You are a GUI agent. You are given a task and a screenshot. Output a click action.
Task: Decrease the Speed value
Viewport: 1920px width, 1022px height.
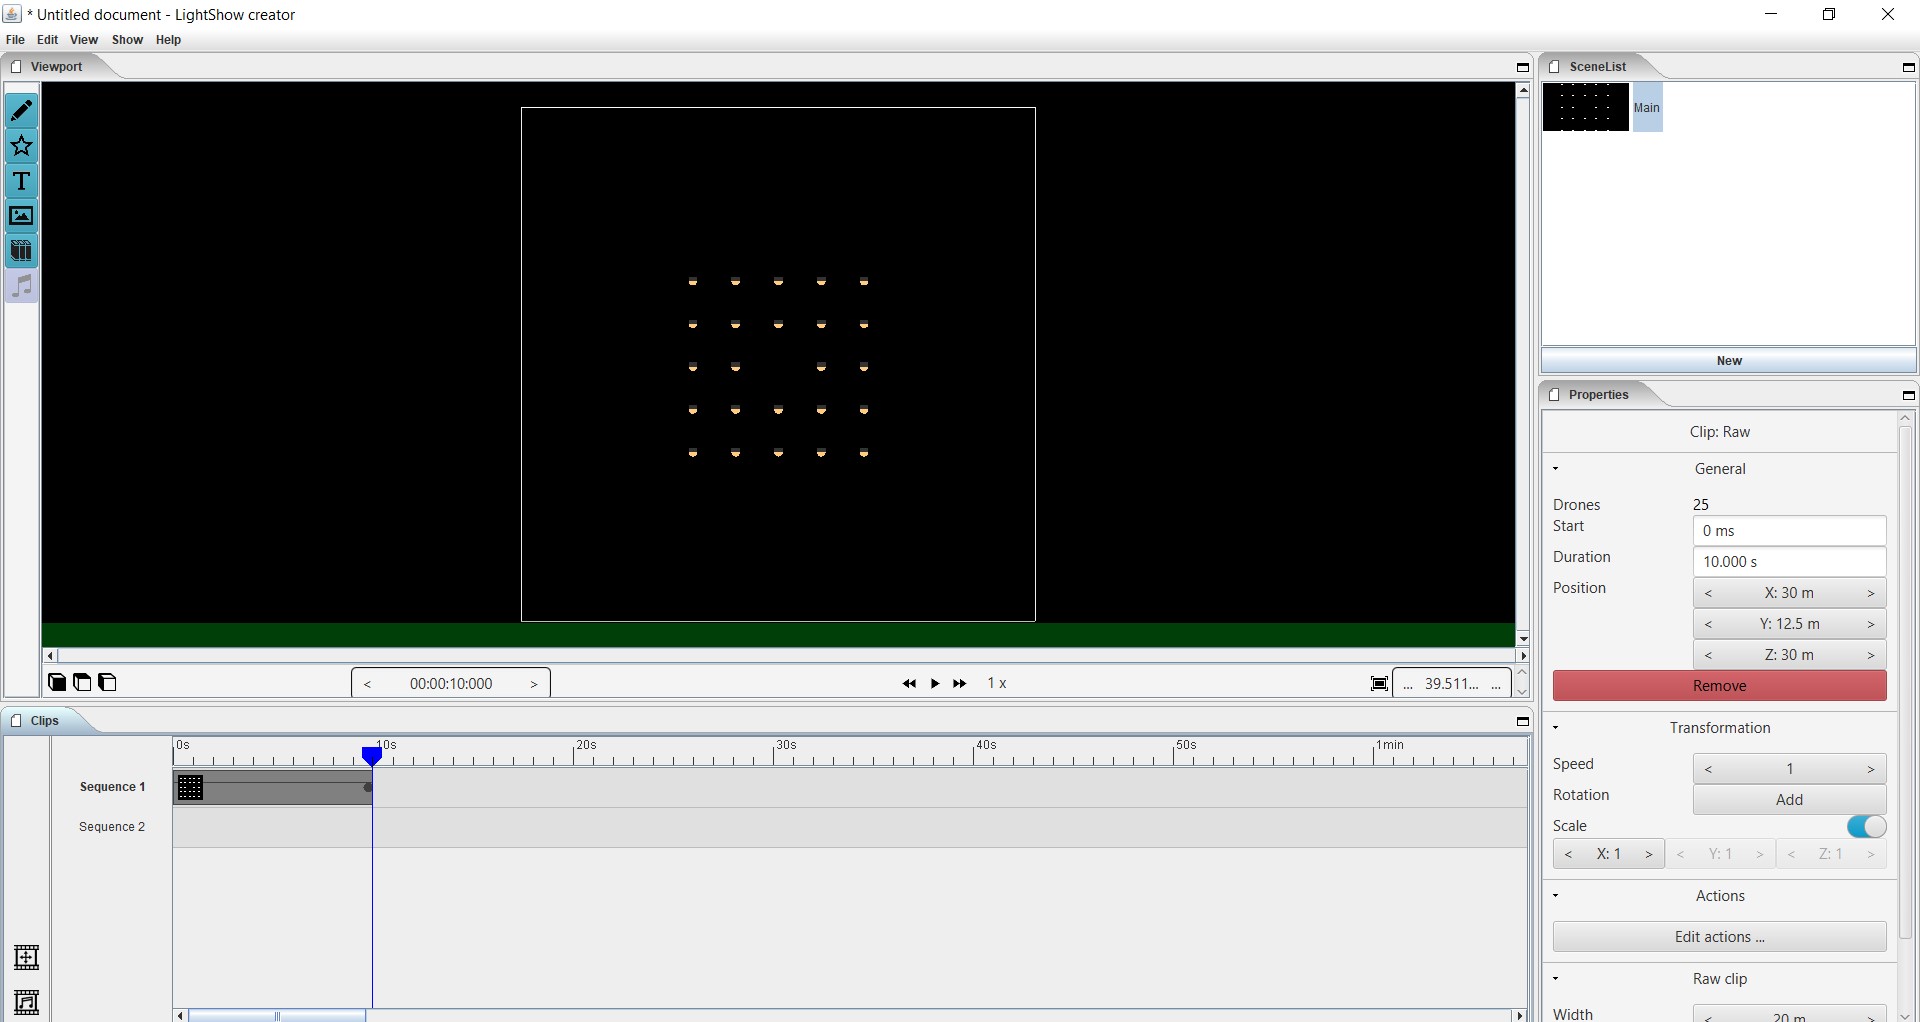point(1709,769)
